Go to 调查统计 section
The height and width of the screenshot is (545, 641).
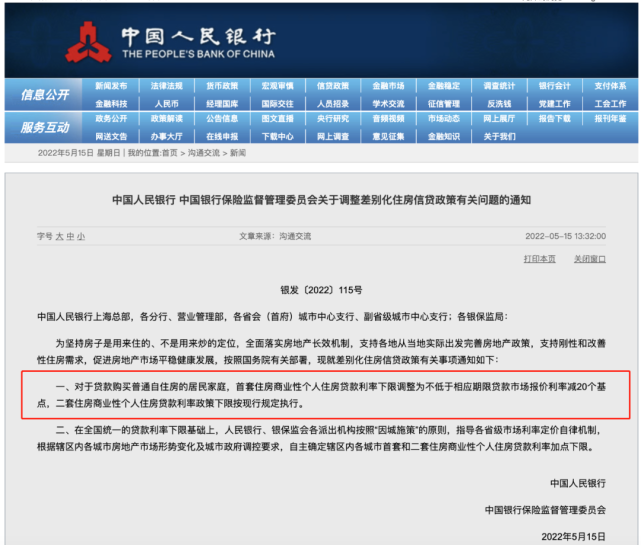(499, 86)
